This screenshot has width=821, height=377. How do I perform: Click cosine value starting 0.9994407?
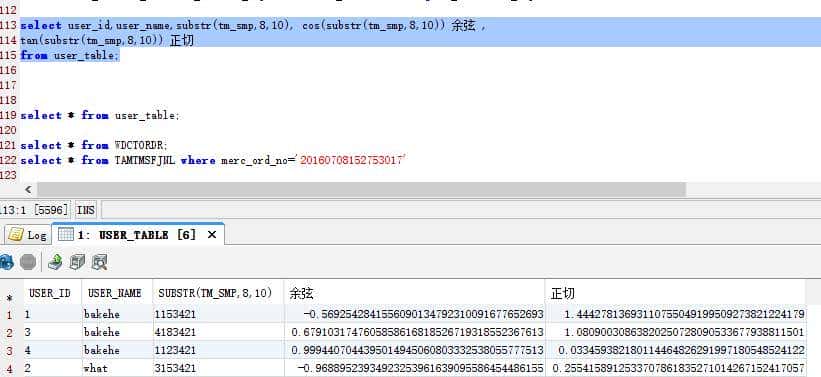pyautogui.click(x=414, y=350)
